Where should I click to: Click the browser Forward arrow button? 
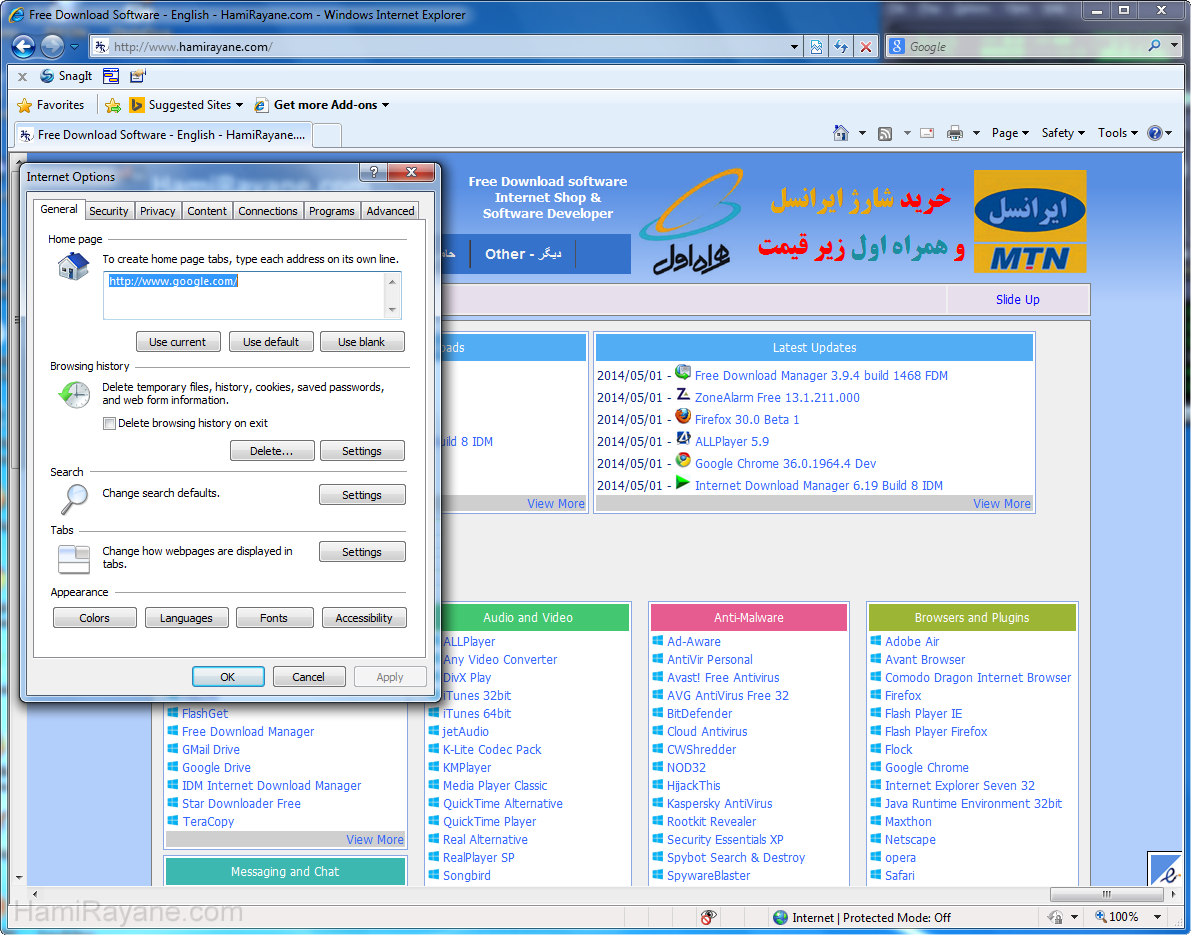click(x=52, y=47)
